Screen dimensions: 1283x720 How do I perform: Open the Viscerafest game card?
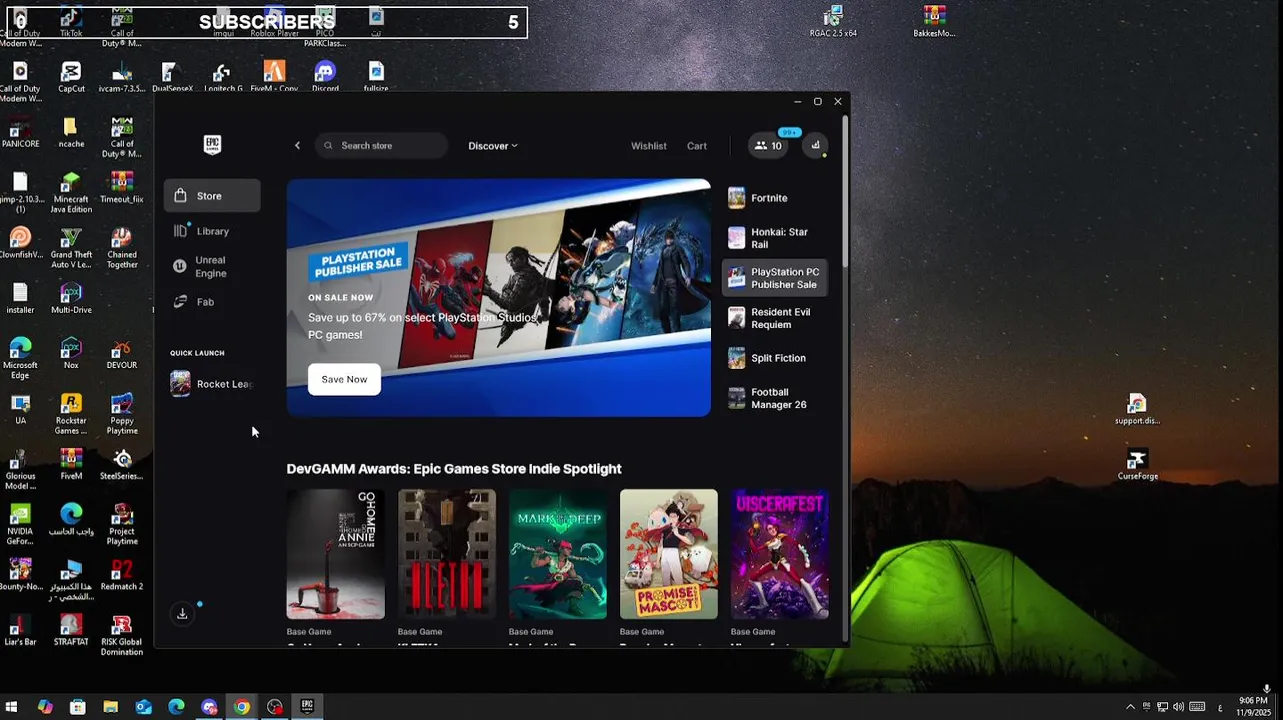[x=779, y=554]
